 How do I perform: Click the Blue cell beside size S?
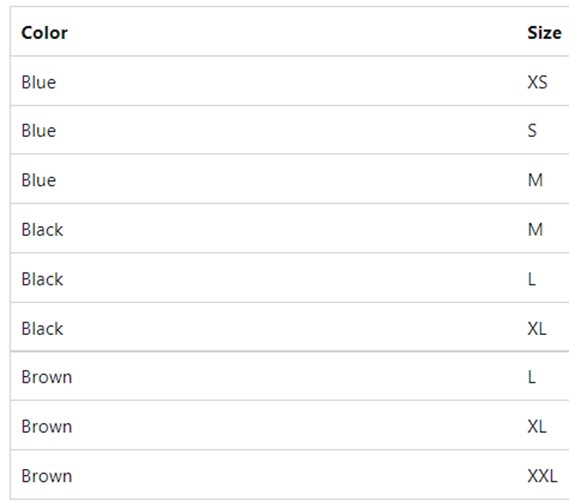click(x=38, y=131)
